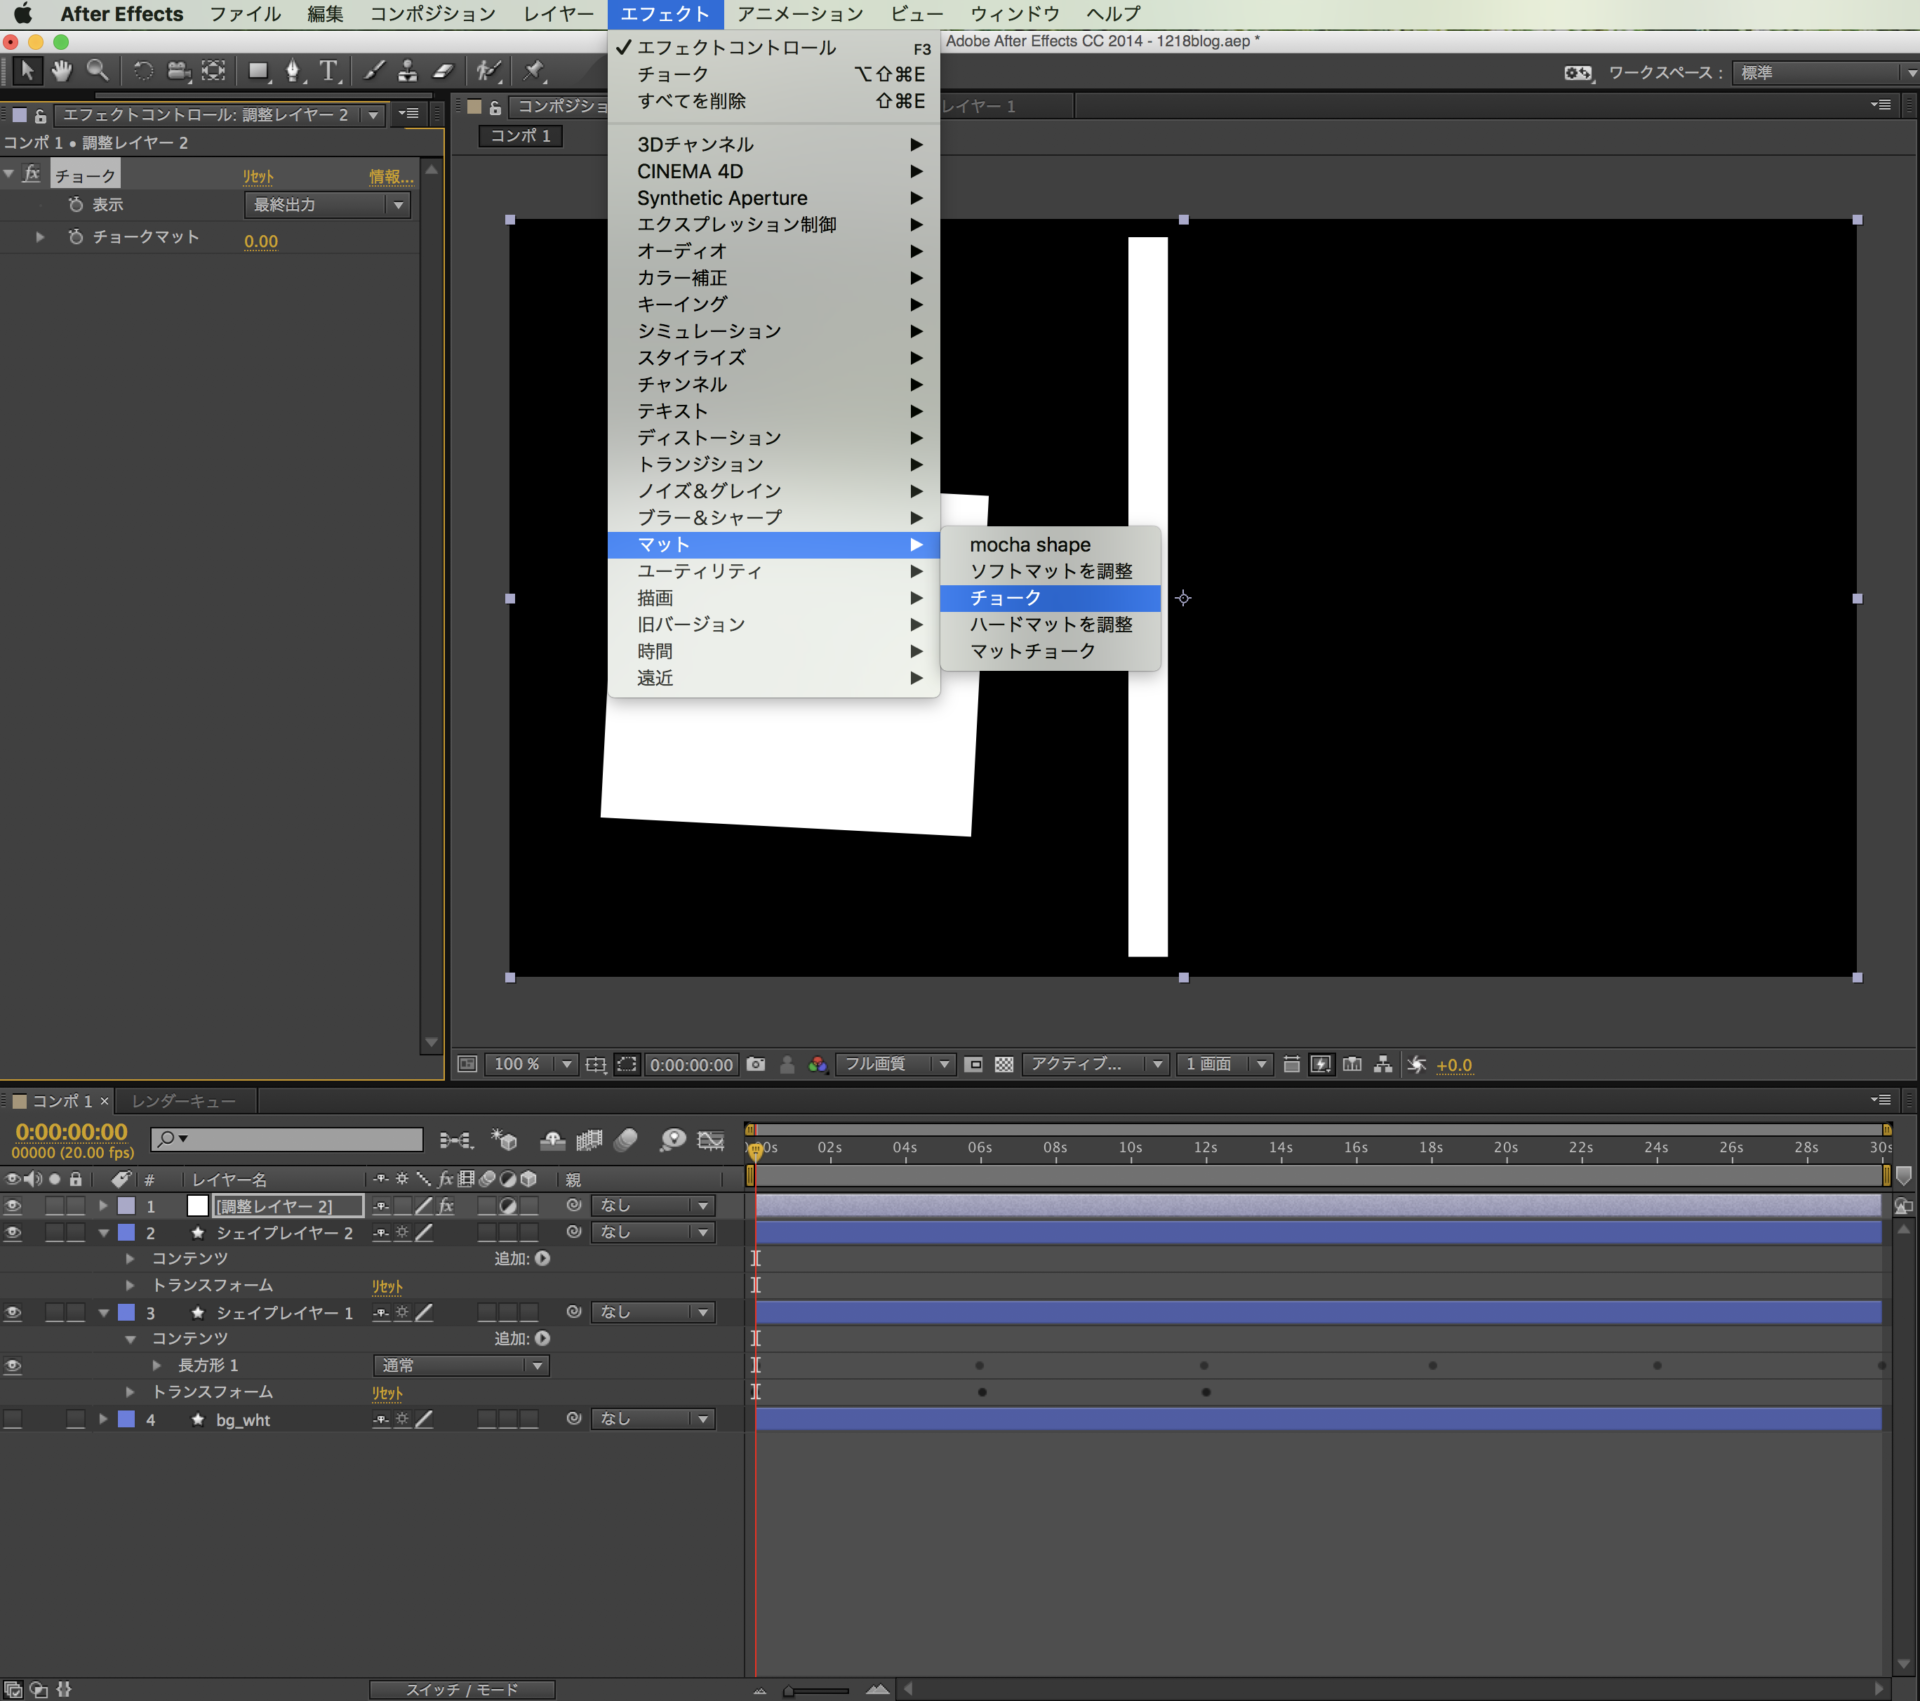1920x1701 pixels.
Task: Toggle the transparency grid checkerboard icon
Action: [1004, 1065]
